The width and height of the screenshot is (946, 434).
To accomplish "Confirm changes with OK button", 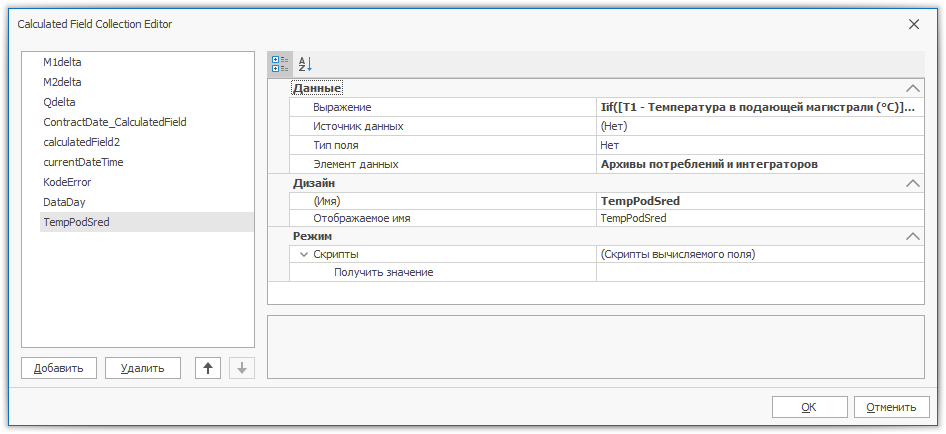I will click(809, 407).
